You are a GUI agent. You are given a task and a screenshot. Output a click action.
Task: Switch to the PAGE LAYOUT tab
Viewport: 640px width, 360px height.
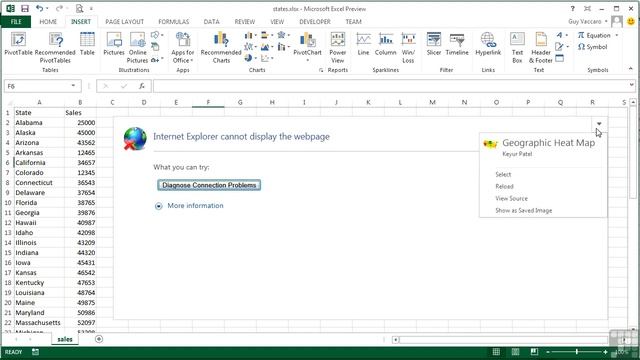tap(124, 22)
